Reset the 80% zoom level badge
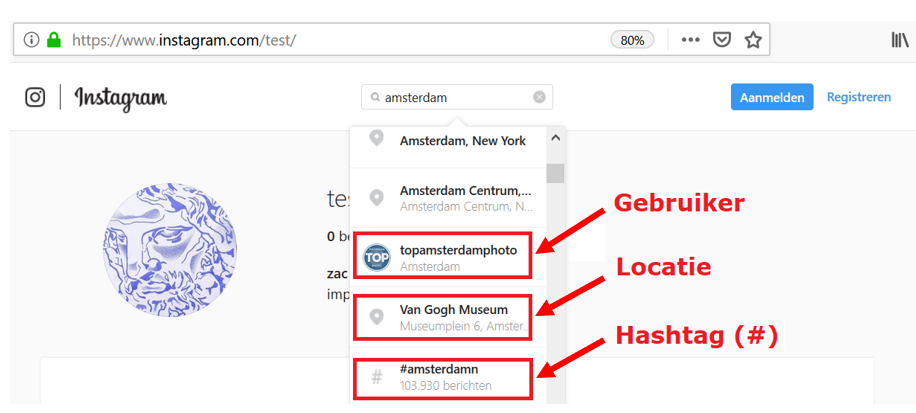916x413 pixels. [x=632, y=40]
